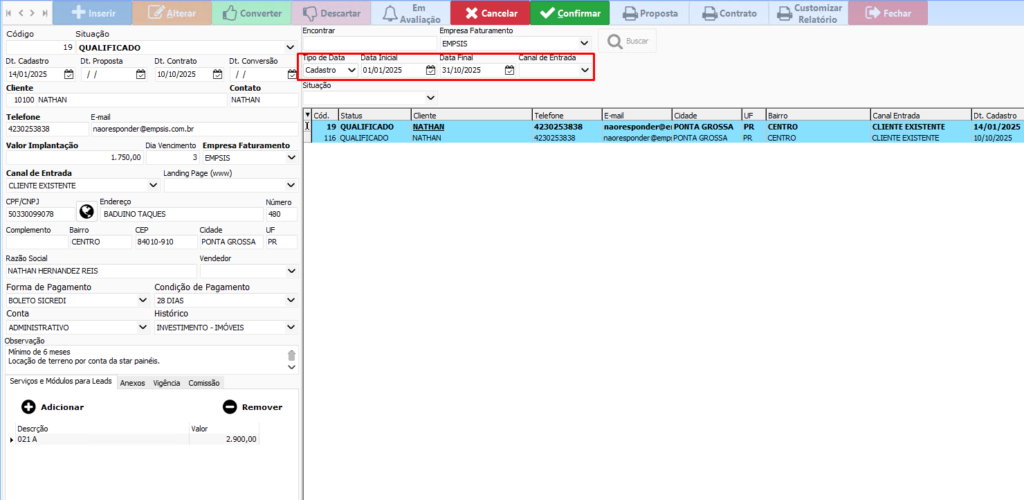Switch to the Anexos tab
Image resolution: width=1024 pixels, height=500 pixels.
132,383
